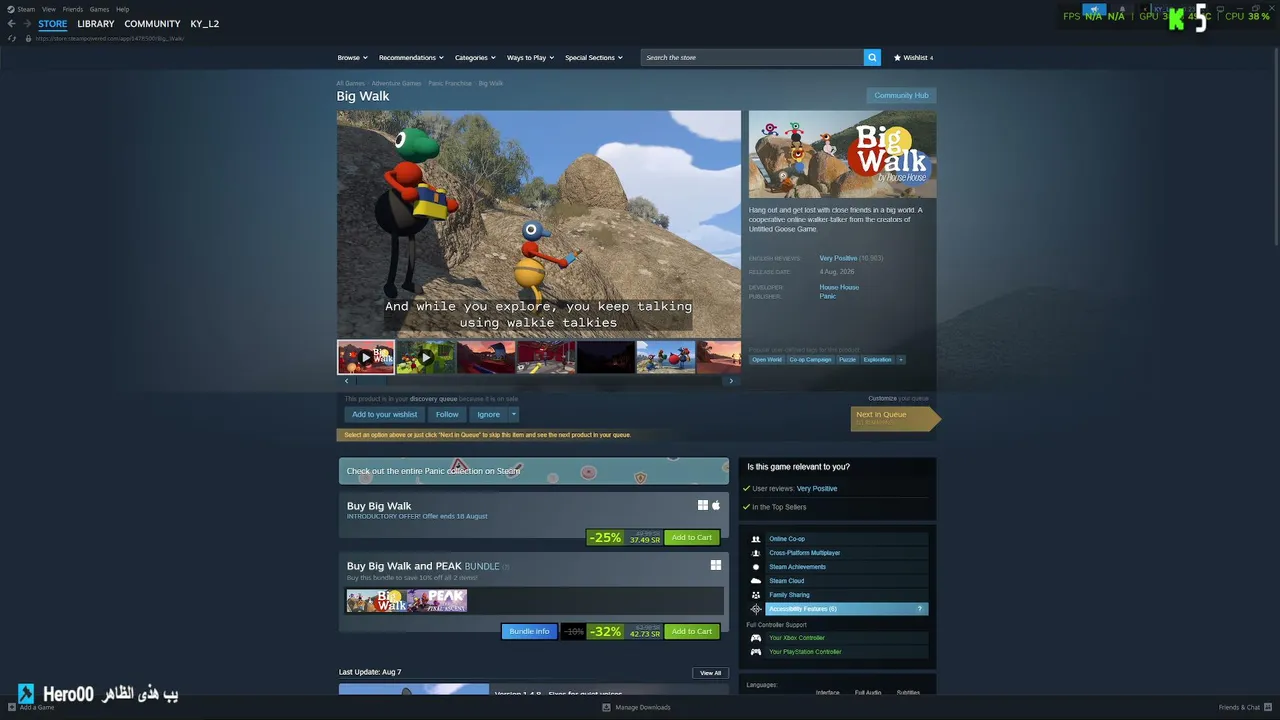Image resolution: width=1280 pixels, height=720 pixels.
Task: Go forward with the navigation arrow
Action: (26, 24)
